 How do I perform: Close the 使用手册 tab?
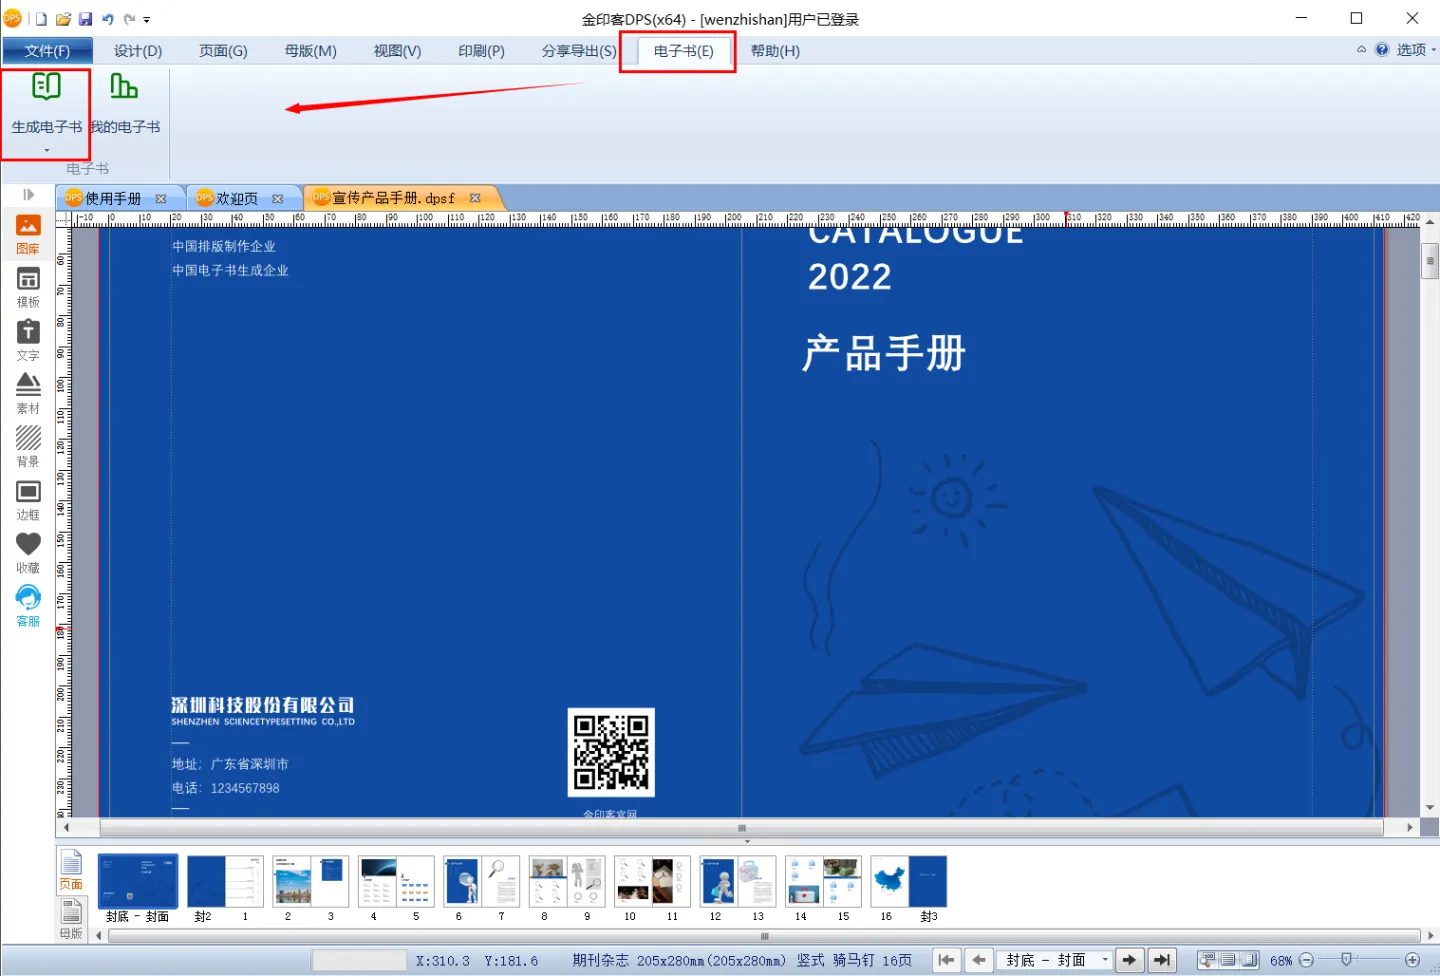[x=161, y=198]
